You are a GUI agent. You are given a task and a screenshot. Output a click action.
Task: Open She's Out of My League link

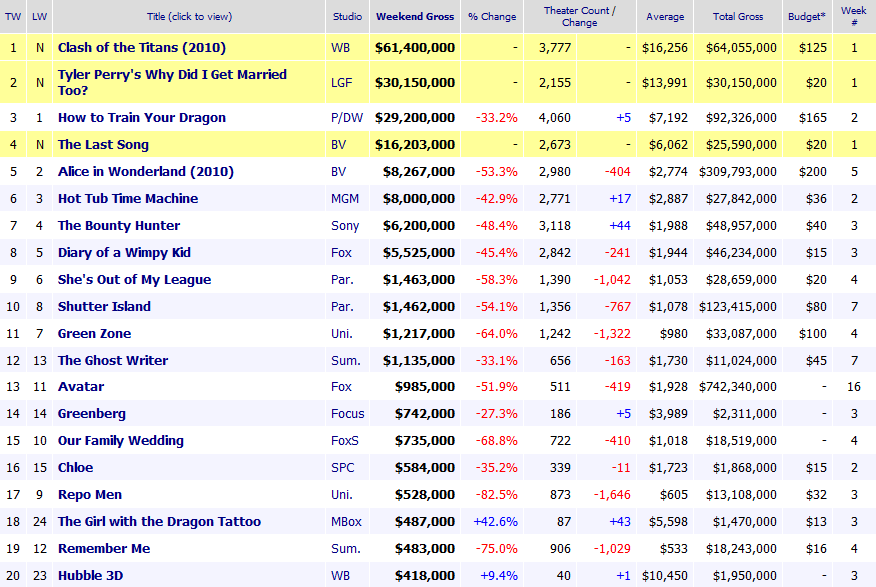135,279
